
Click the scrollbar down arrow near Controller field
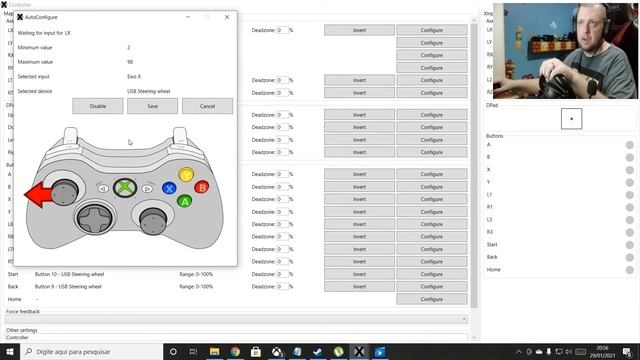pos(474,338)
